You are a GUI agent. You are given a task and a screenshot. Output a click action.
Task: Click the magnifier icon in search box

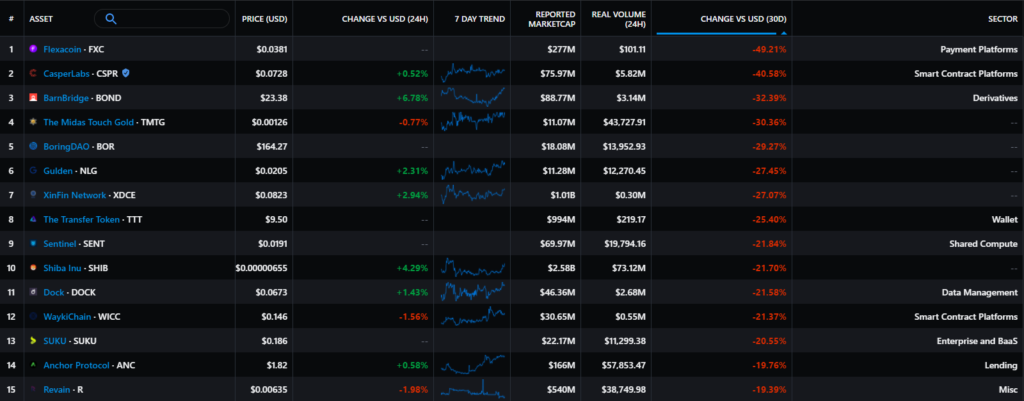click(111, 18)
